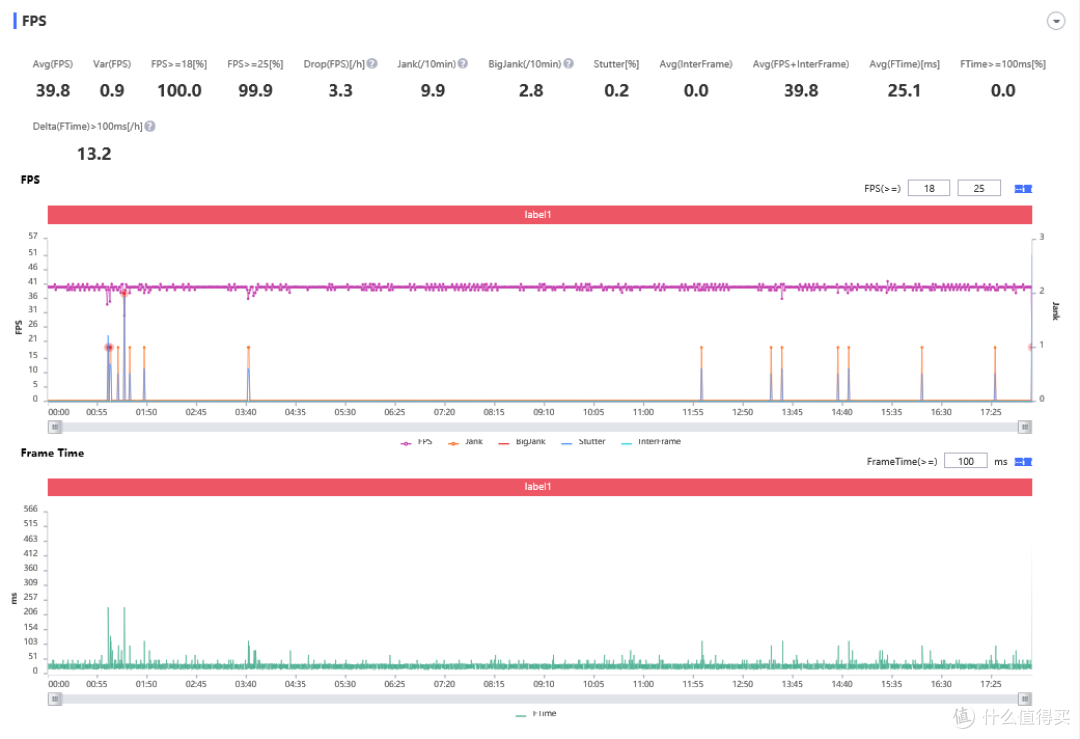Image resolution: width=1080 pixels, height=739 pixels.
Task: Click blue icon beside FrameTime threshold field
Action: click(x=1023, y=461)
